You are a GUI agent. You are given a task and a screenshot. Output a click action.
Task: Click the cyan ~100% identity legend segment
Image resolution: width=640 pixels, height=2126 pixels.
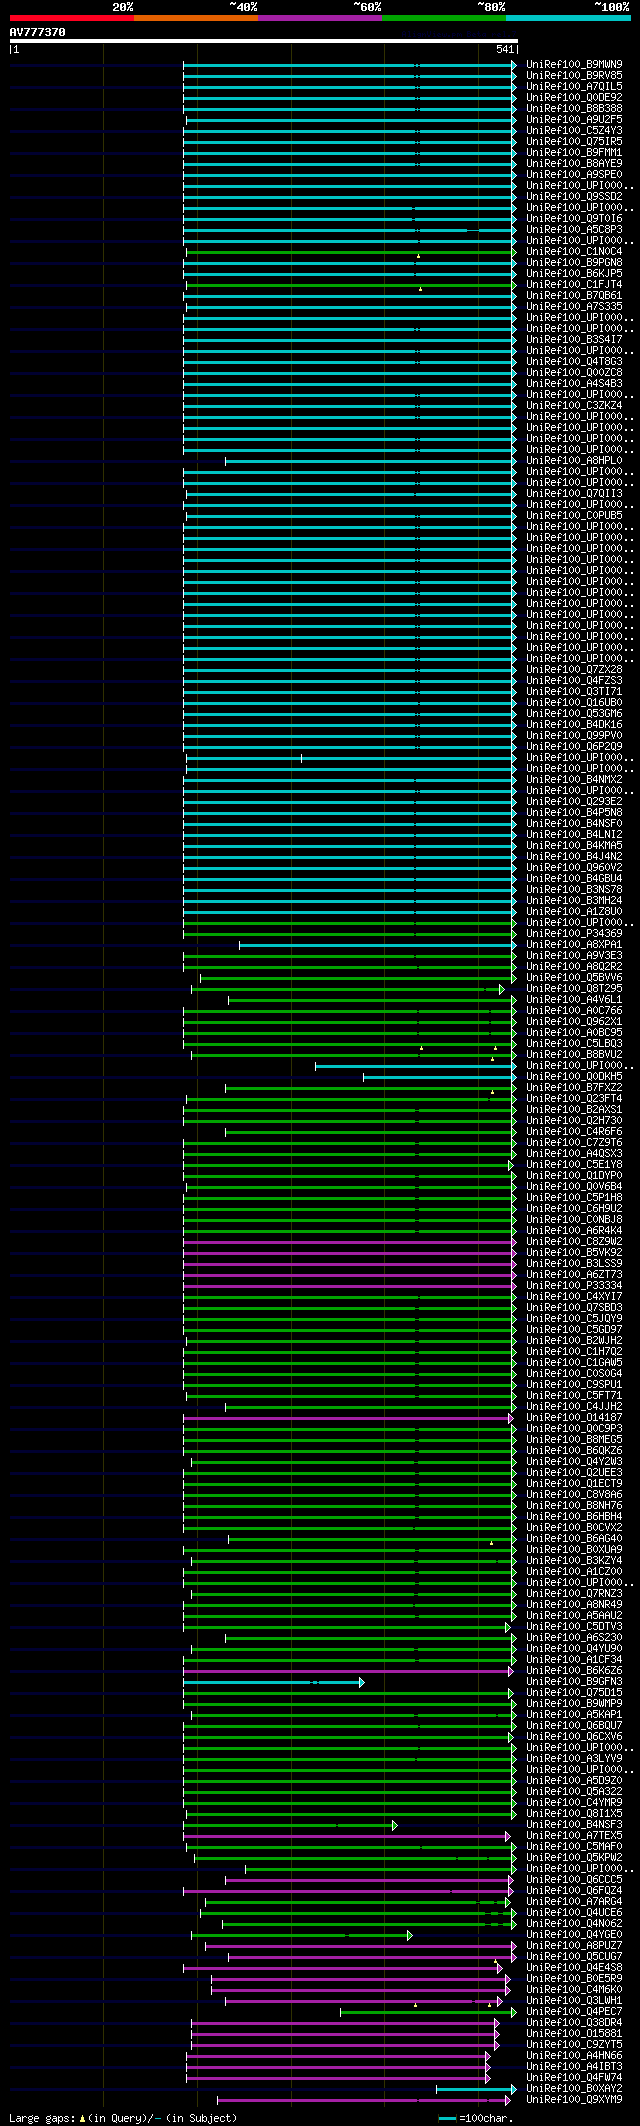point(568,18)
